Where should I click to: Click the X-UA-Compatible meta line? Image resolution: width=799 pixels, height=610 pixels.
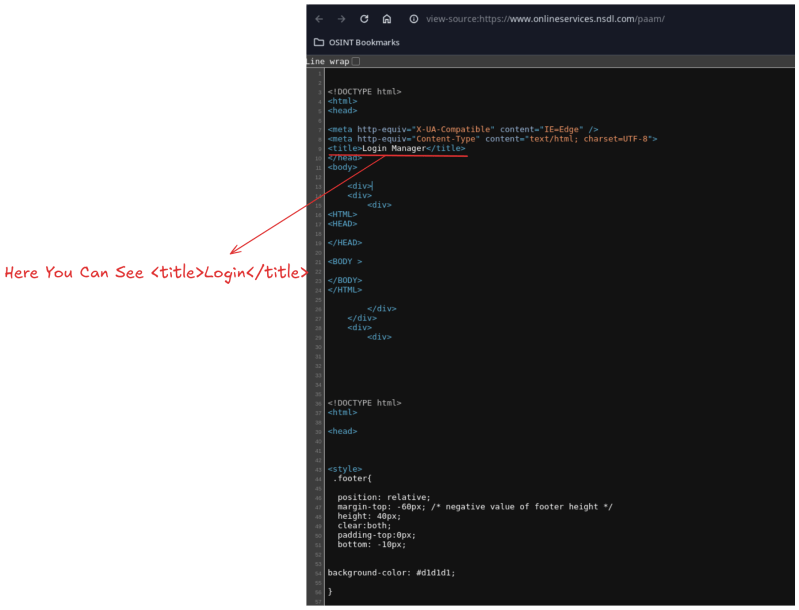[x=463, y=129]
